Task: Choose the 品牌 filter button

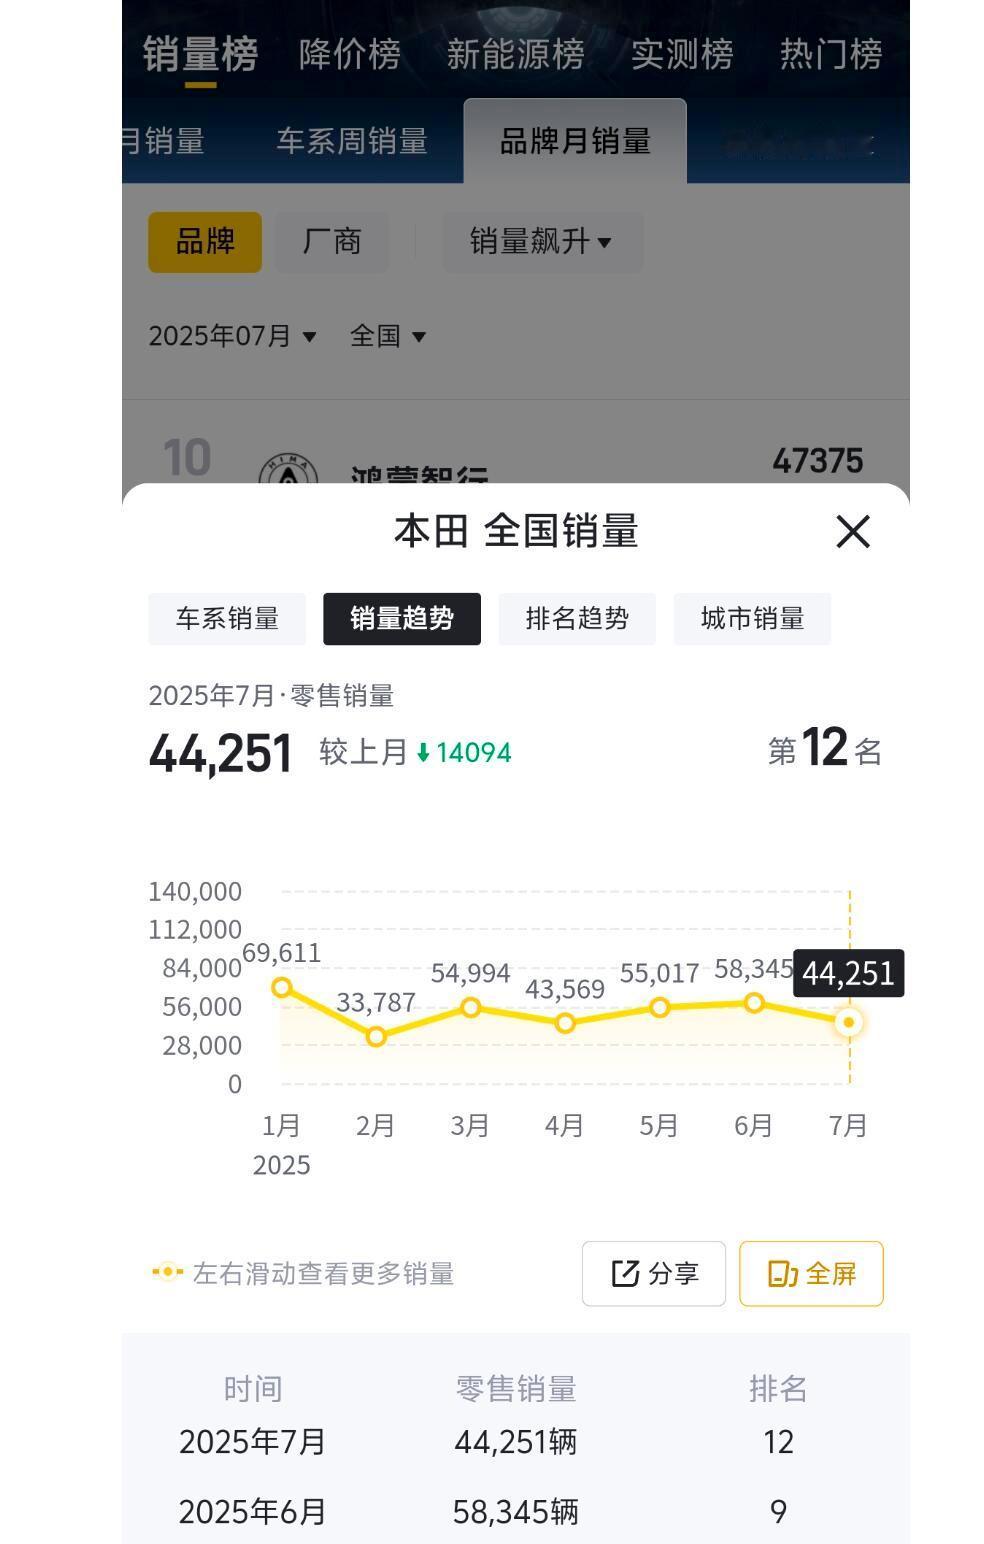Action: 205,242
